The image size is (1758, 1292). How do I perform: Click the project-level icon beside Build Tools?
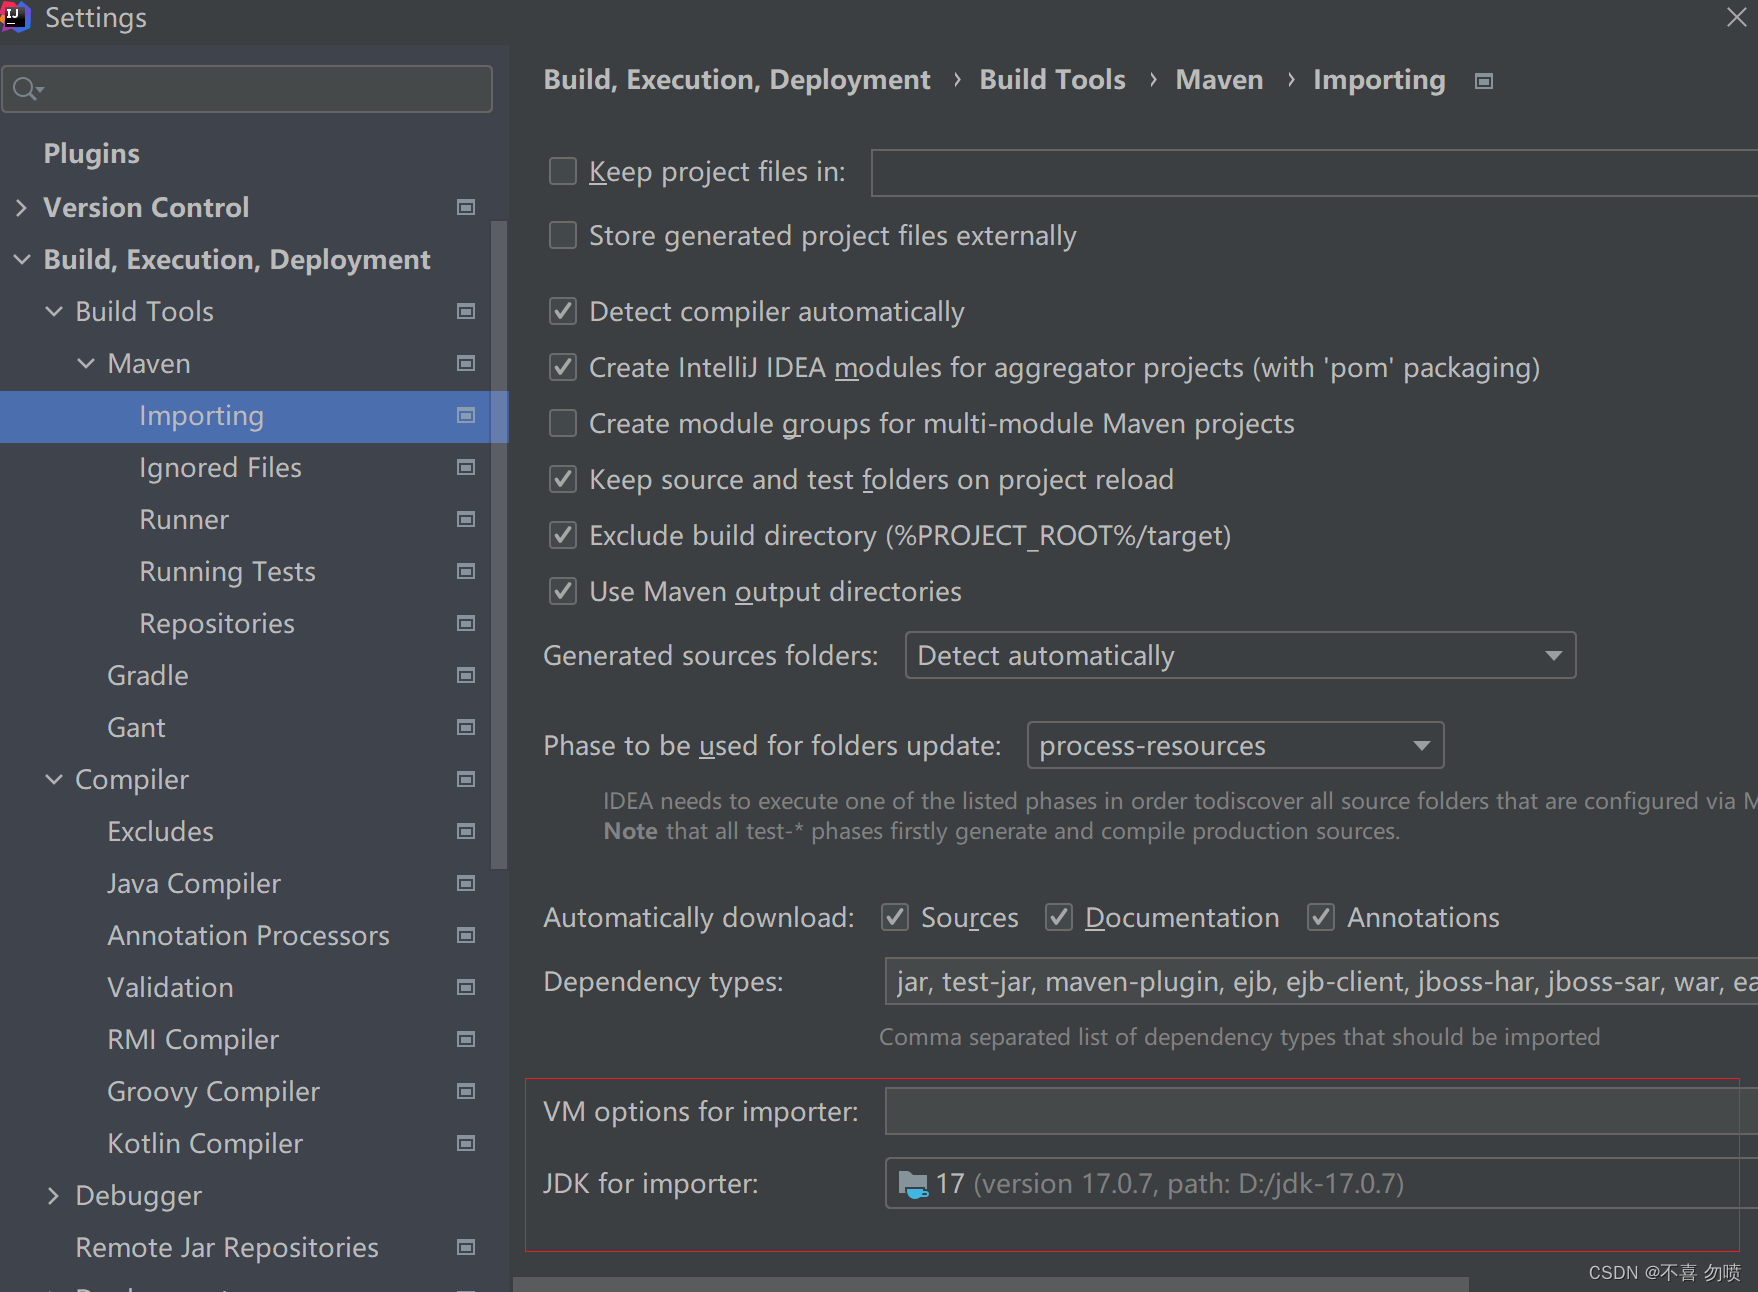point(466,311)
